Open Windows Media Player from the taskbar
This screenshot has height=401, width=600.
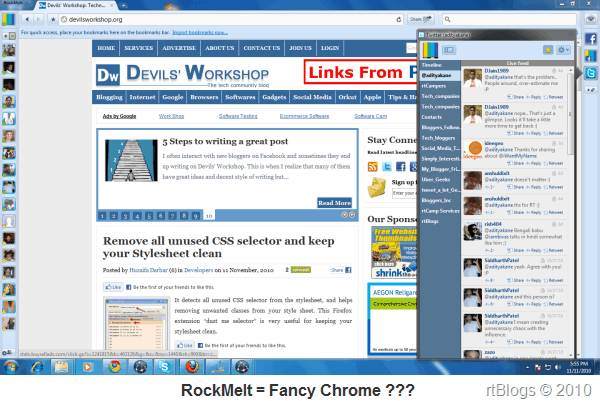[x=87, y=367]
